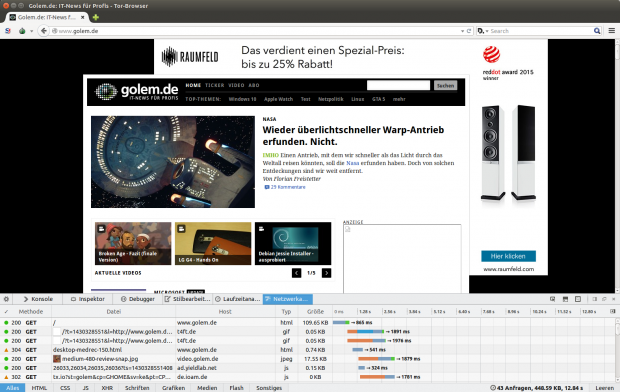Open the Stilbearbeitung tab
The image size is (620, 392).
pos(187,299)
